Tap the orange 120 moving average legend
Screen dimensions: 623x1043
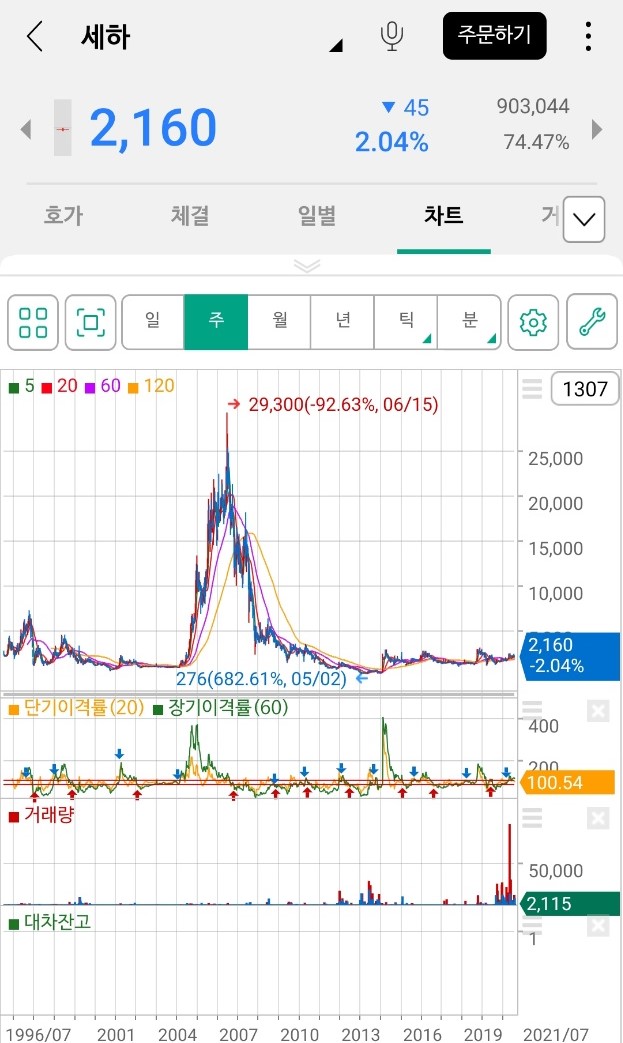click(x=151, y=386)
